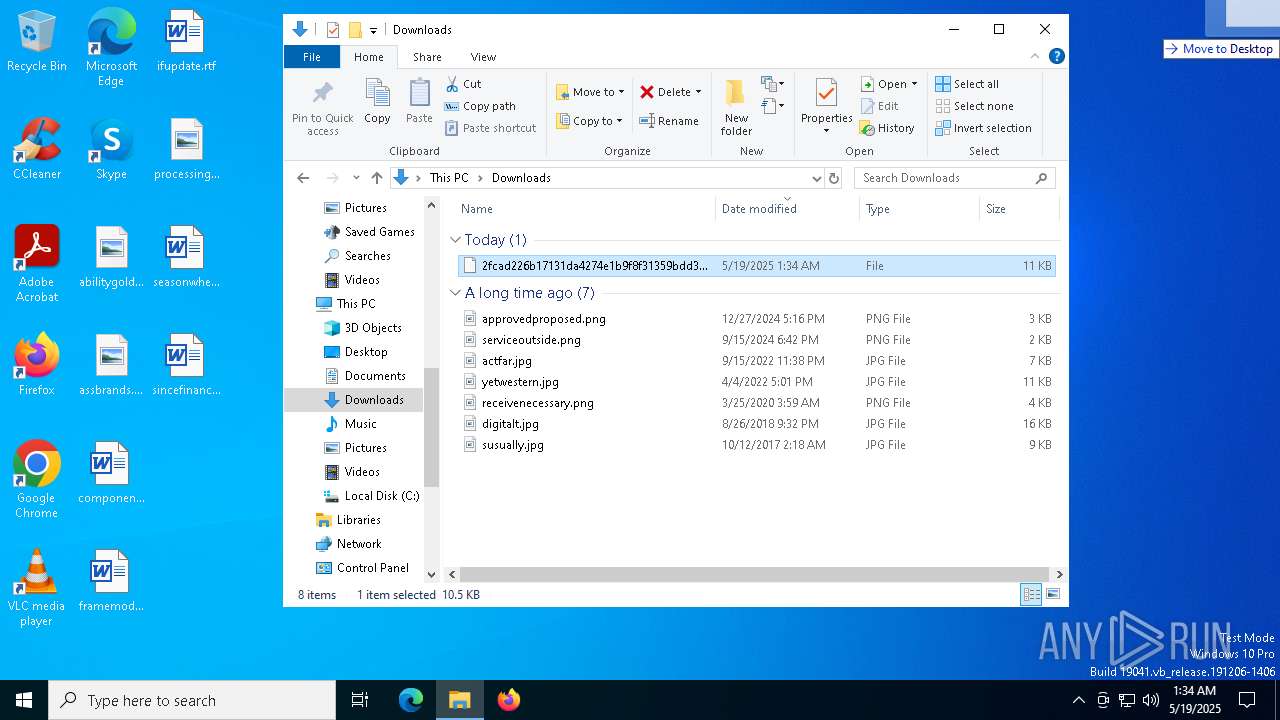Open Network in the navigation pane
Image resolution: width=1280 pixels, height=720 pixels.
tap(349, 544)
